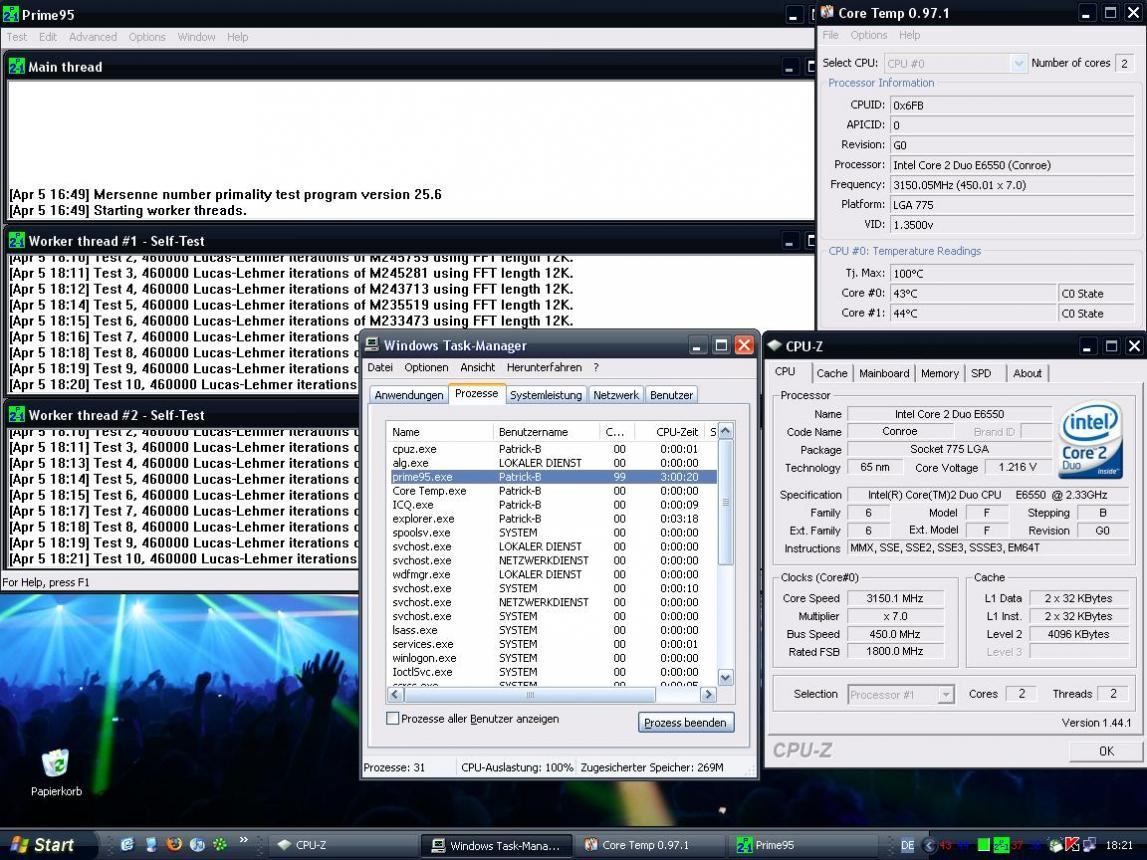Click process list scroll up arrow
Image resolution: width=1147 pixels, height=860 pixels.
pyautogui.click(x=725, y=431)
